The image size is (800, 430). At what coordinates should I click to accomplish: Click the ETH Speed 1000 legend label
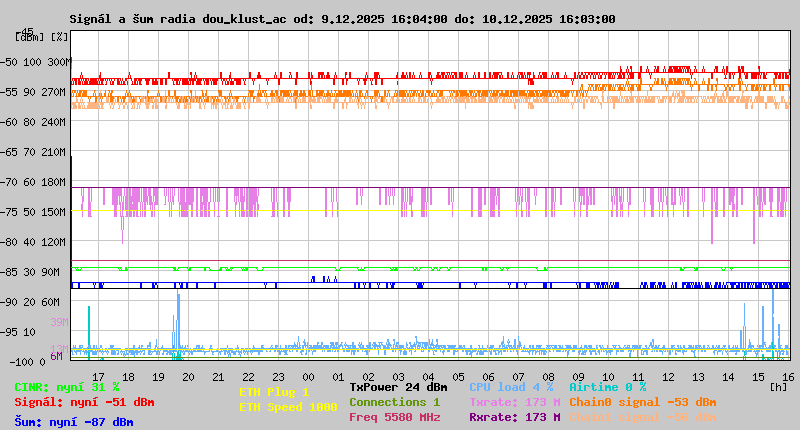288,407
